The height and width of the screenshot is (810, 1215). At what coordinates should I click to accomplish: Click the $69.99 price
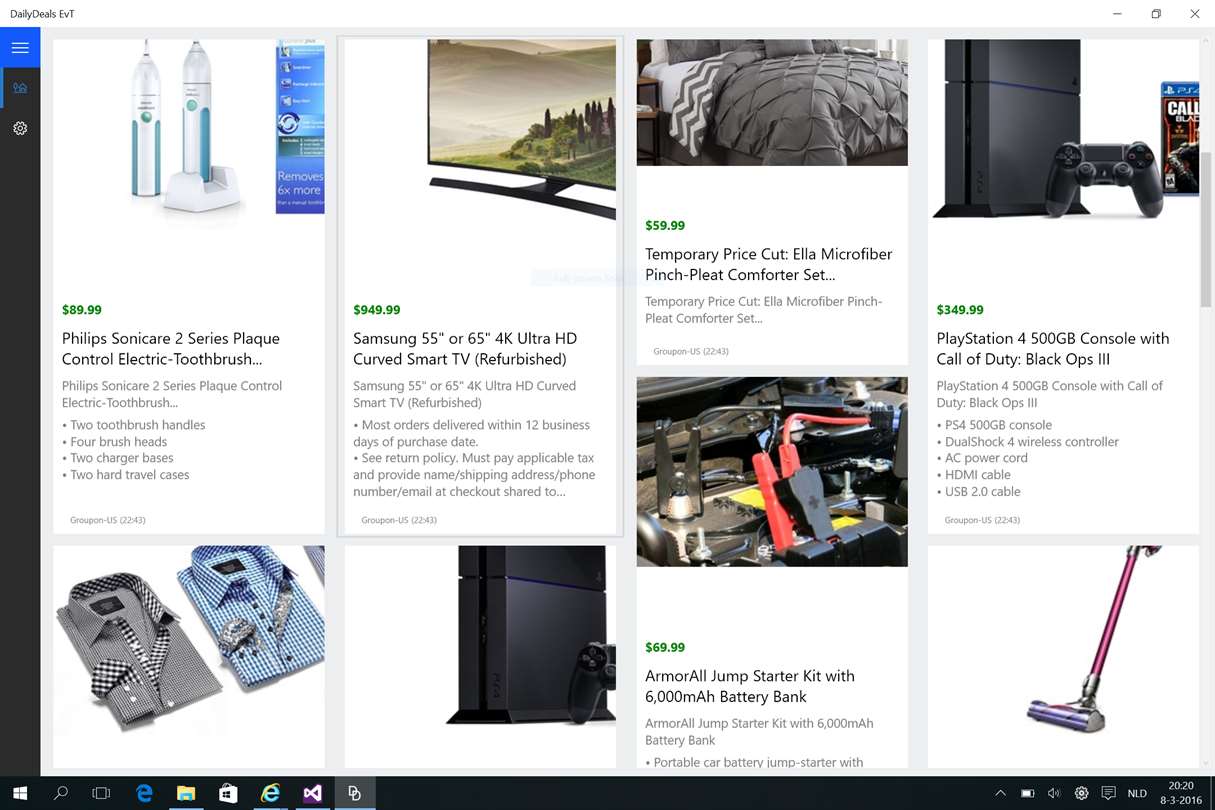click(665, 648)
